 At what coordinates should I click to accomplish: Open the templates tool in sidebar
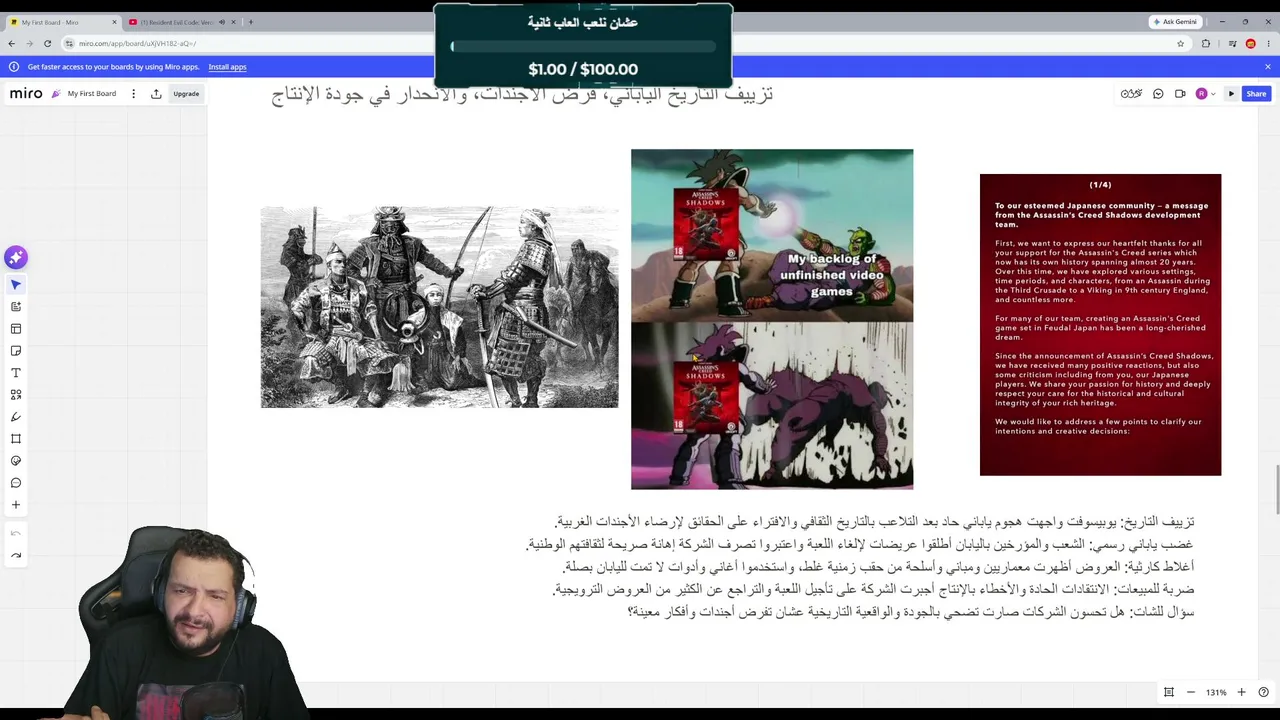[16, 329]
